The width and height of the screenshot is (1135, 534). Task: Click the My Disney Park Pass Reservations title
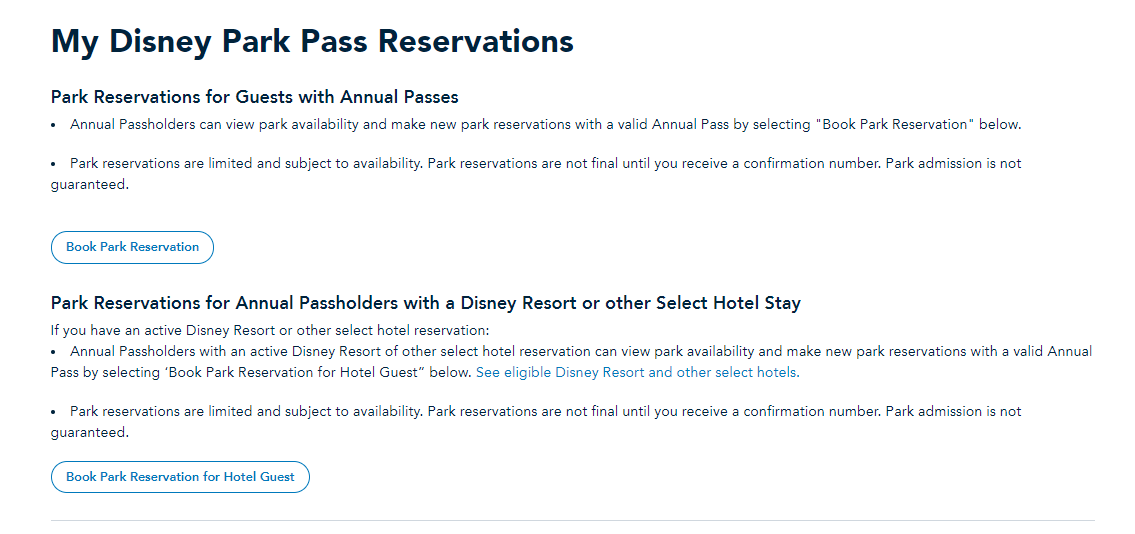(x=312, y=42)
